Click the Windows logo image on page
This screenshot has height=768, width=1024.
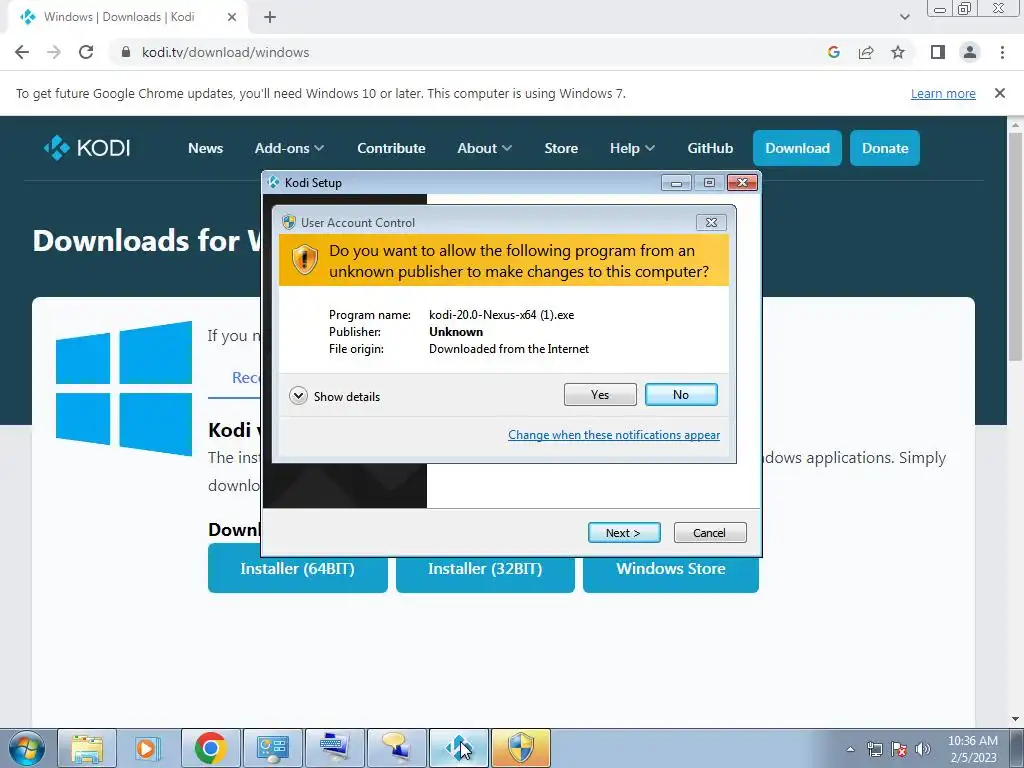coord(124,389)
